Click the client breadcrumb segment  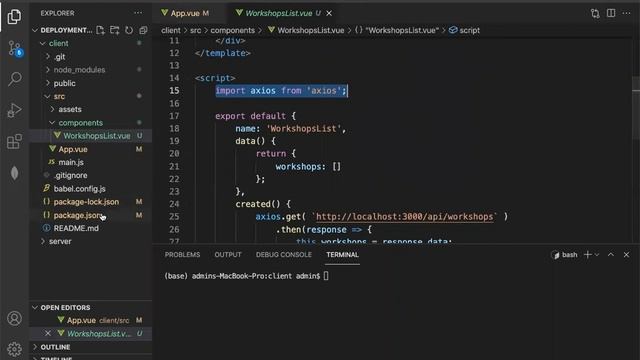click(171, 30)
